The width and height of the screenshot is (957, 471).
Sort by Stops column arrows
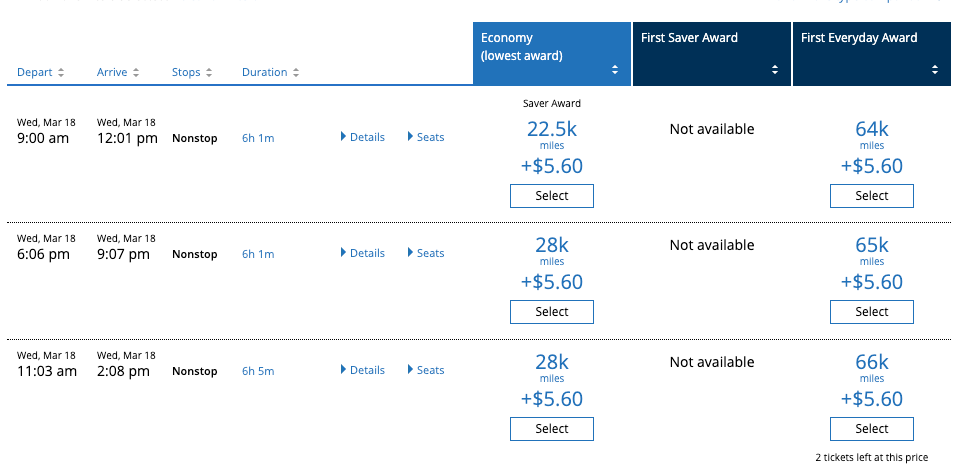pos(209,73)
